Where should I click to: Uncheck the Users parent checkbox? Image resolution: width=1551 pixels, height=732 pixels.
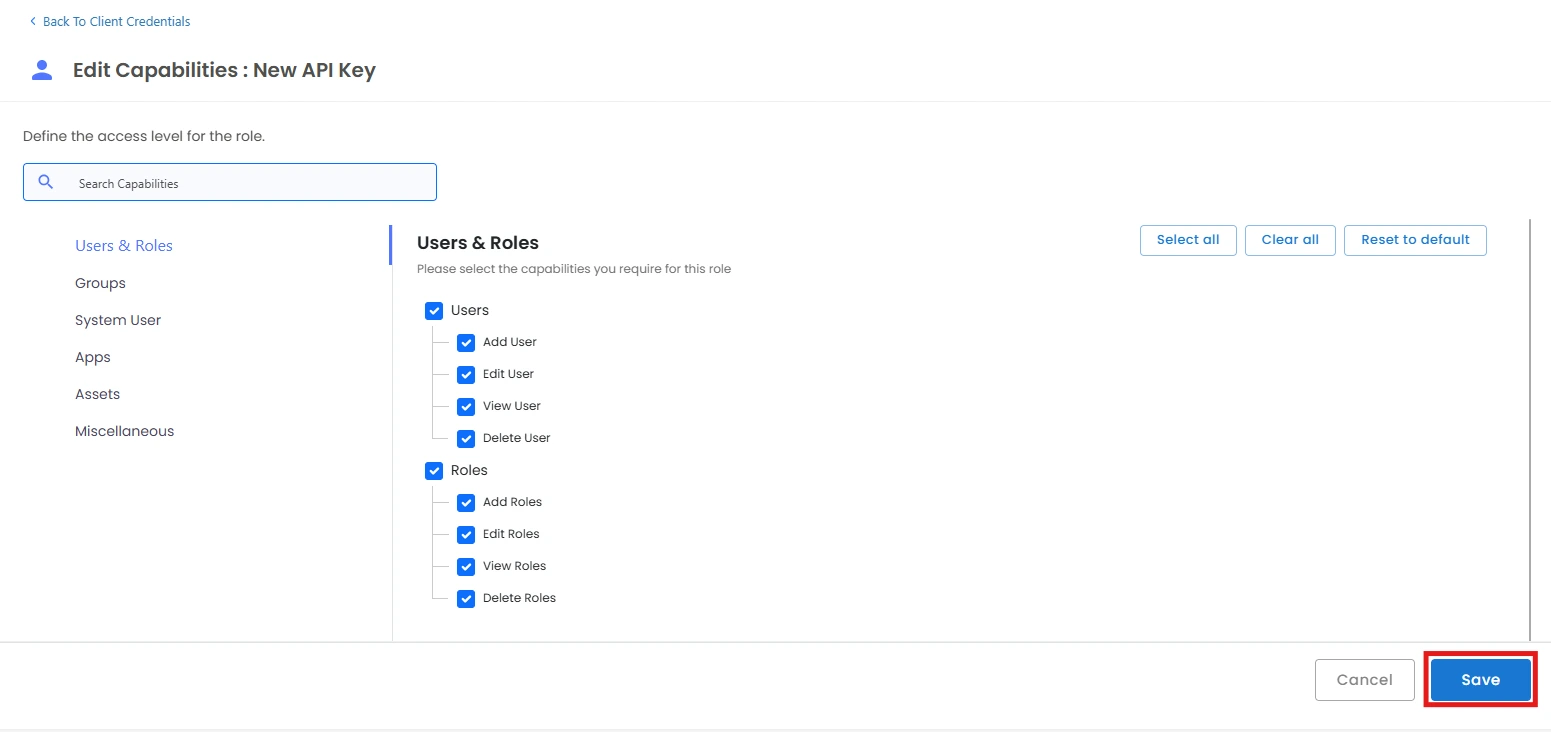point(434,310)
